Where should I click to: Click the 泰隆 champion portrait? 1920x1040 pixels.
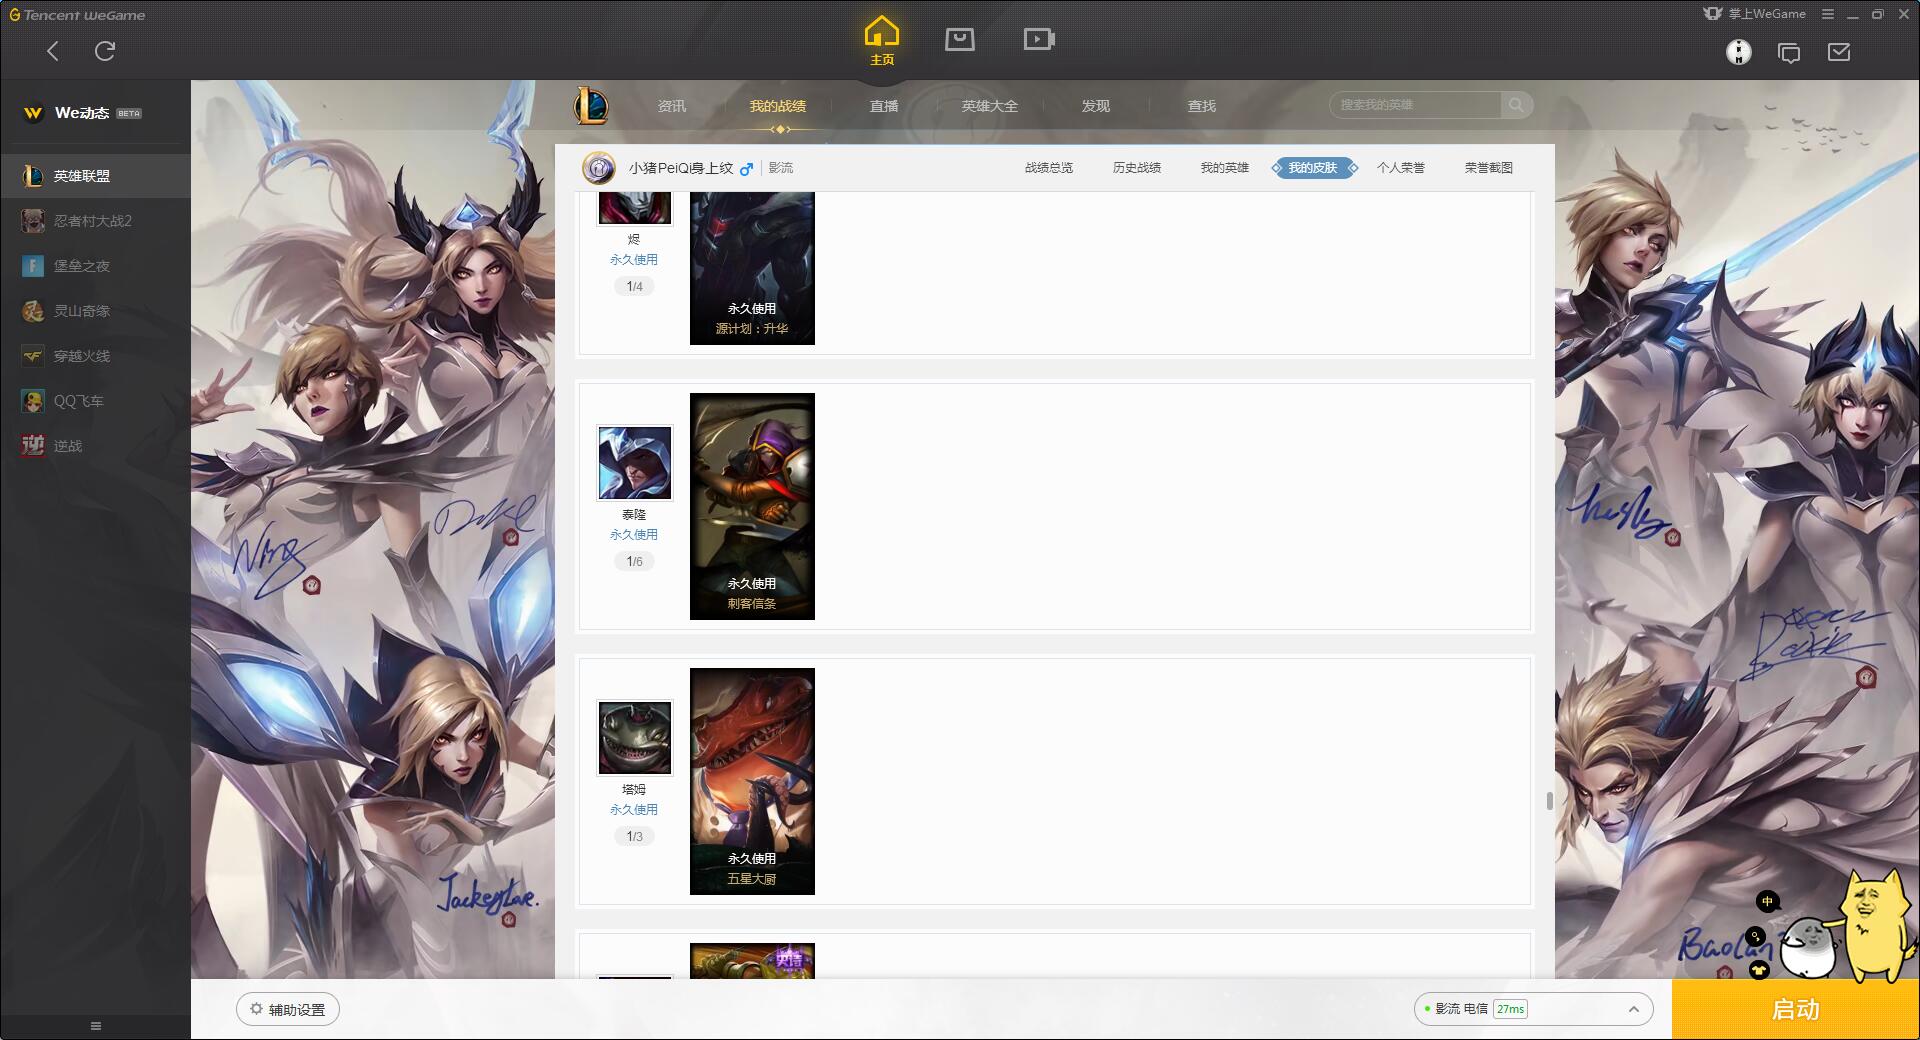[635, 463]
